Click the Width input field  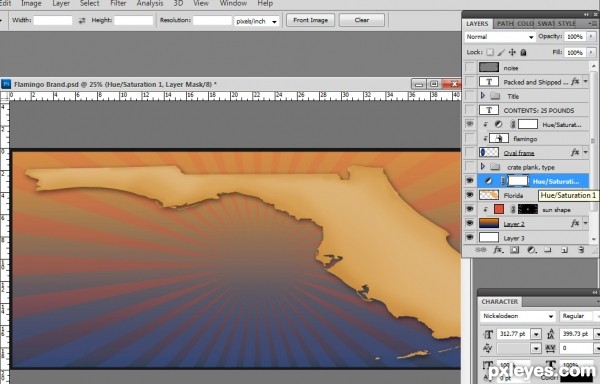(53, 20)
